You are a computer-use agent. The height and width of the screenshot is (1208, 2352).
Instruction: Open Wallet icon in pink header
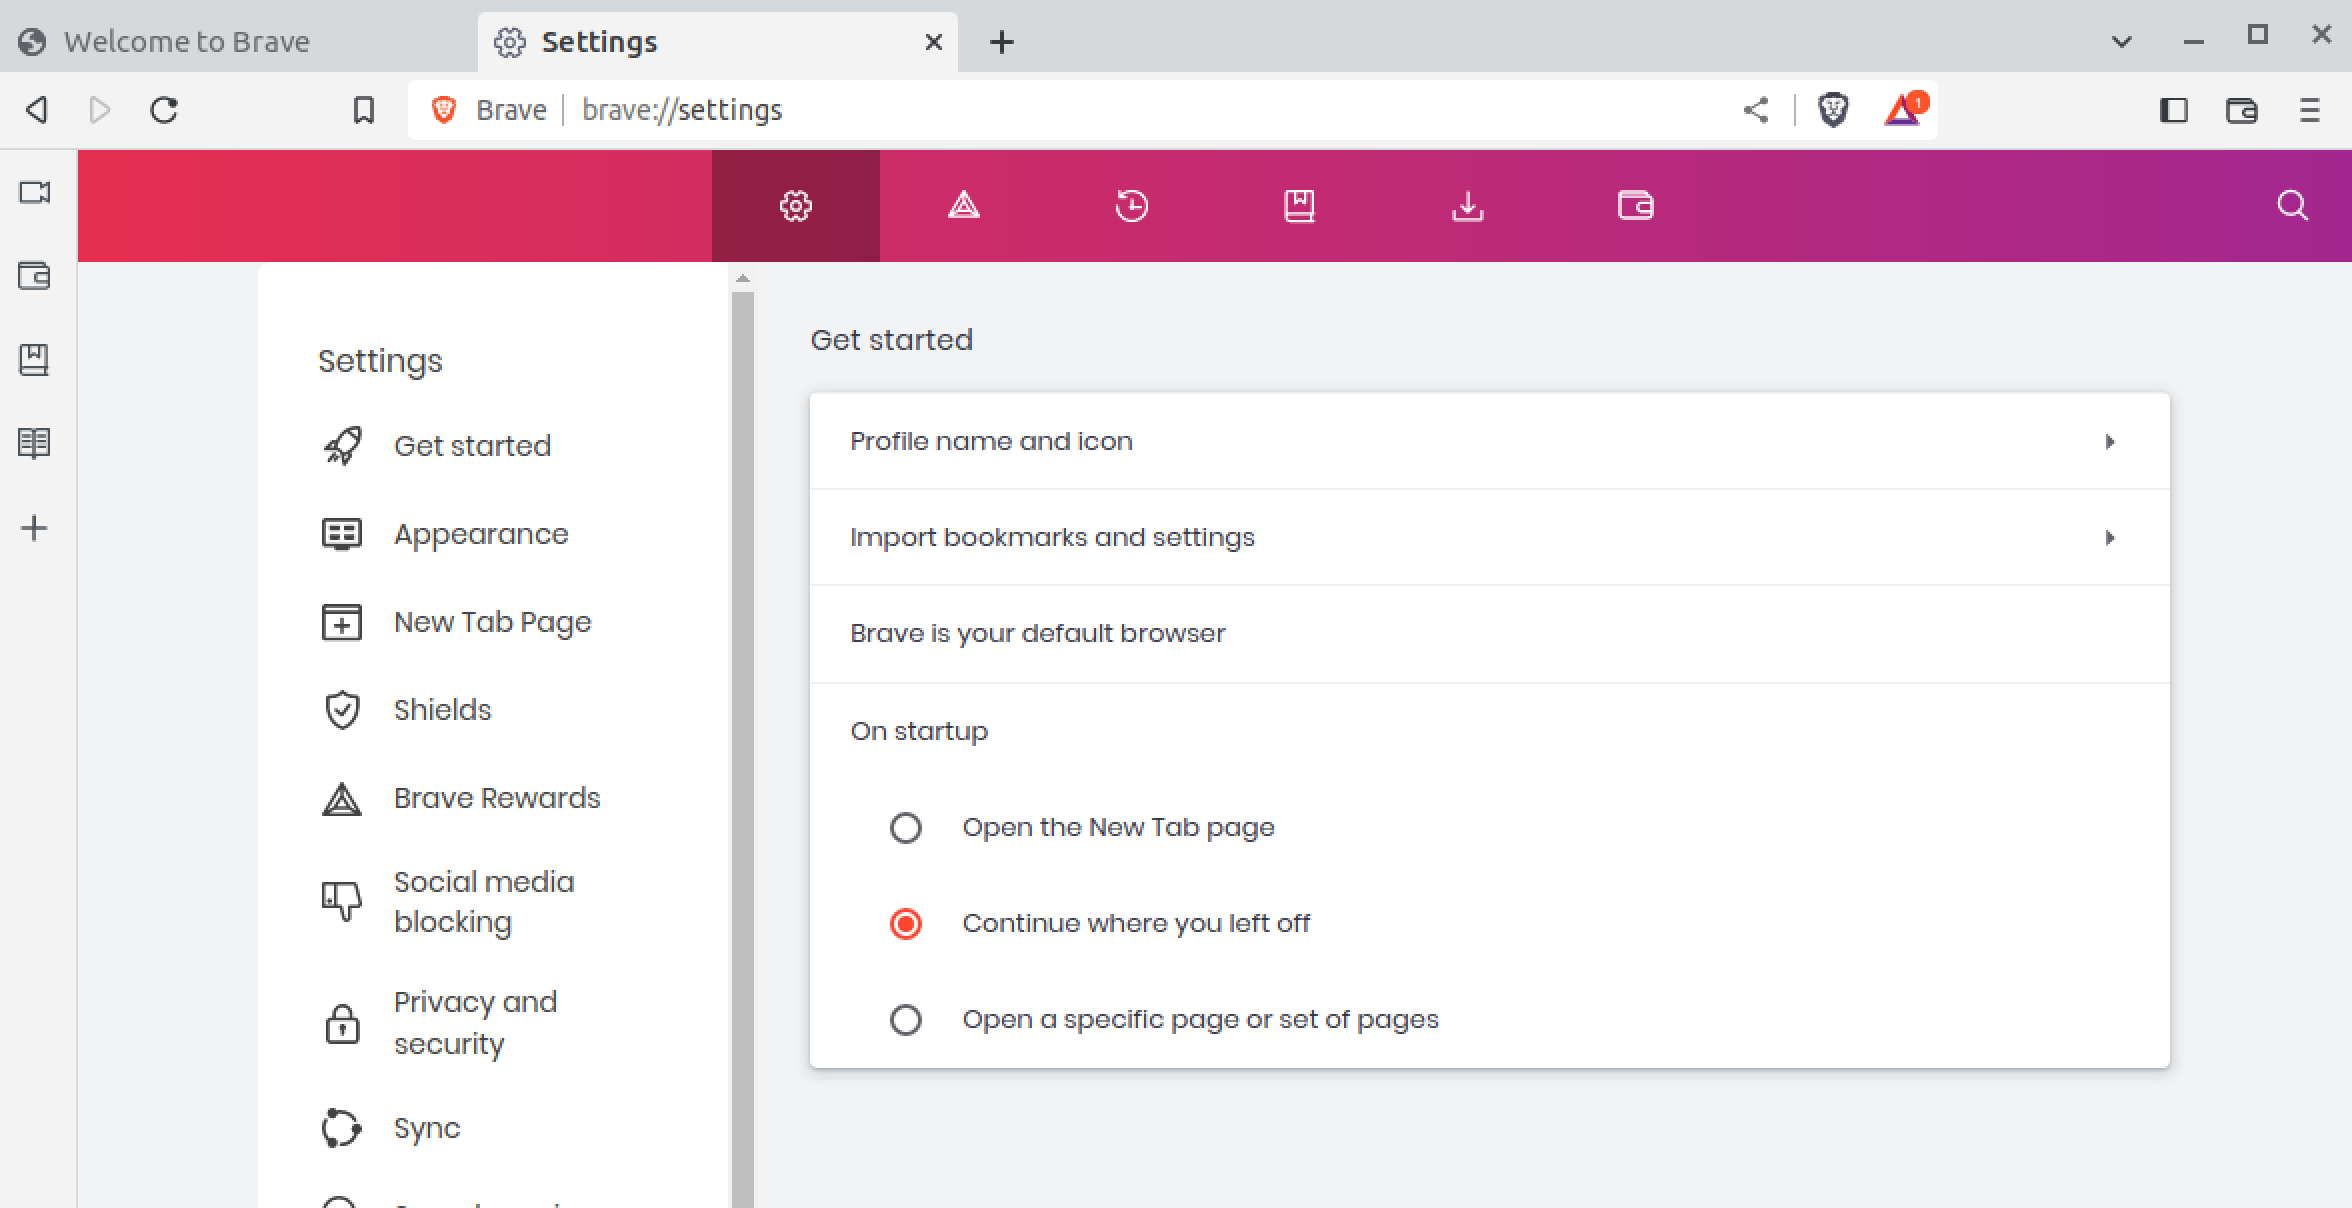point(1636,206)
